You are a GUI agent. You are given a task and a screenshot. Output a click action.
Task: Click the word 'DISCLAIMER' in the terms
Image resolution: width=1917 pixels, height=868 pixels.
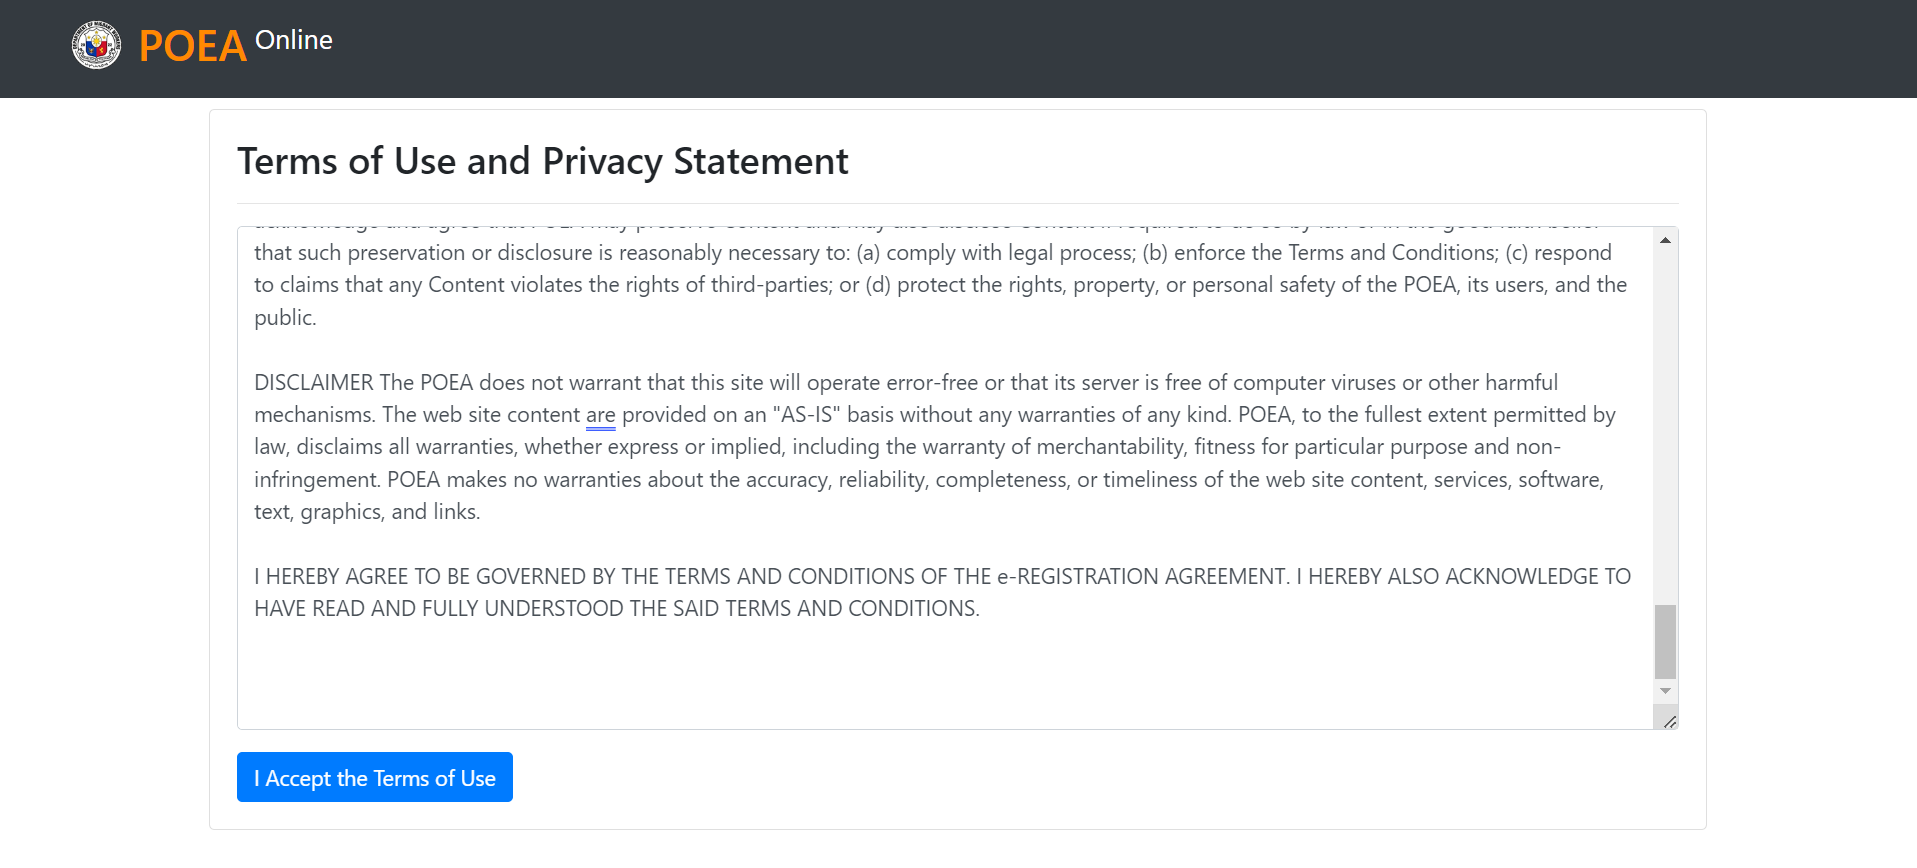pos(313,382)
